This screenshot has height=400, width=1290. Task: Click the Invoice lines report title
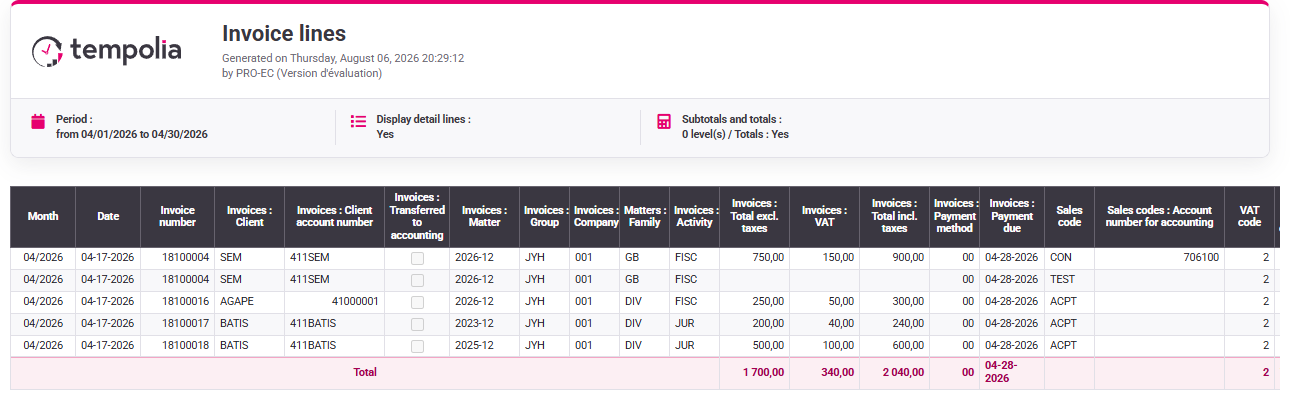[x=284, y=34]
